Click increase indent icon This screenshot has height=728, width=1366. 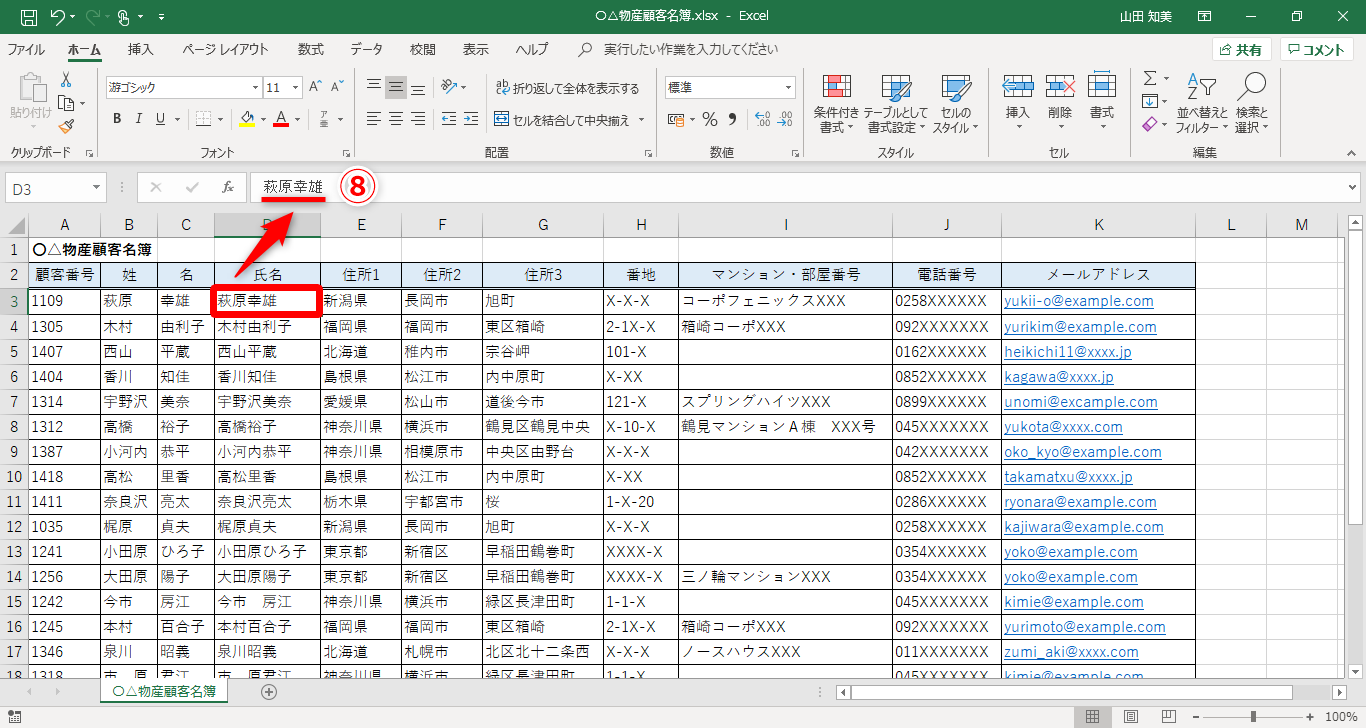point(469,119)
